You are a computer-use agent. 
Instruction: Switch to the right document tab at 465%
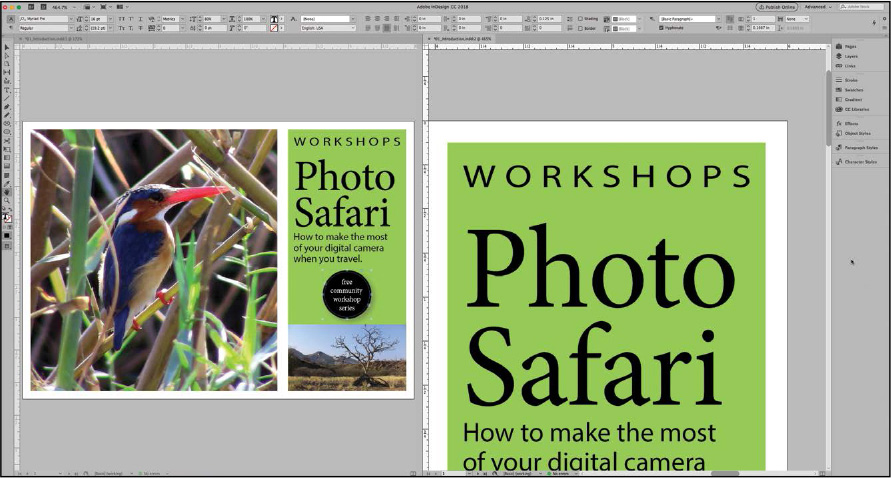point(463,39)
